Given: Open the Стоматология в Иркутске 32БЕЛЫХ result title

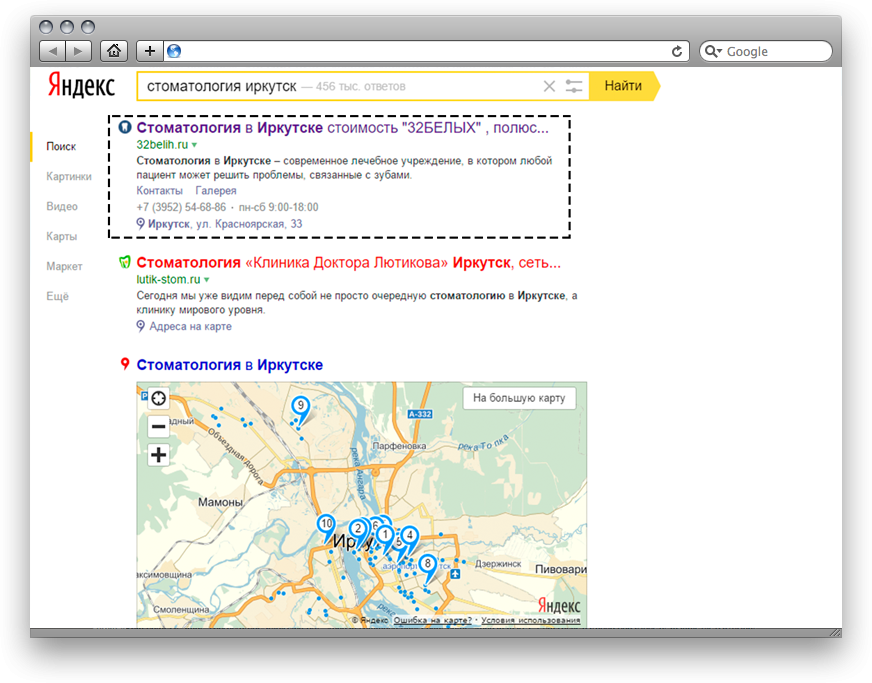Looking at the screenshot, I should point(343,127).
